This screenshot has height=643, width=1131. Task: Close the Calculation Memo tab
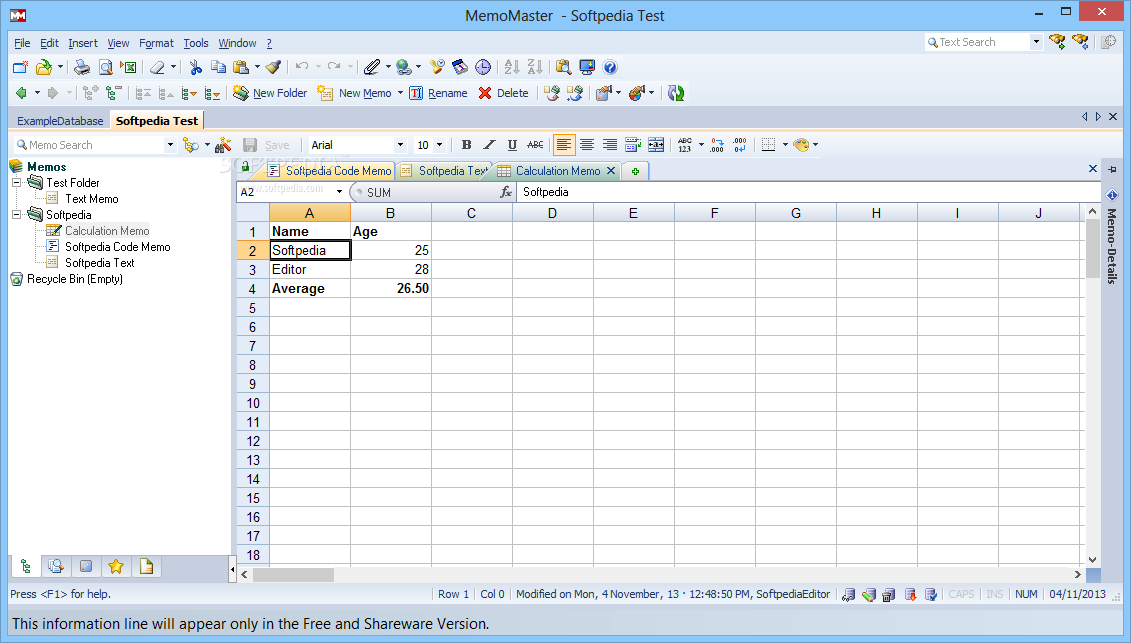(x=611, y=171)
